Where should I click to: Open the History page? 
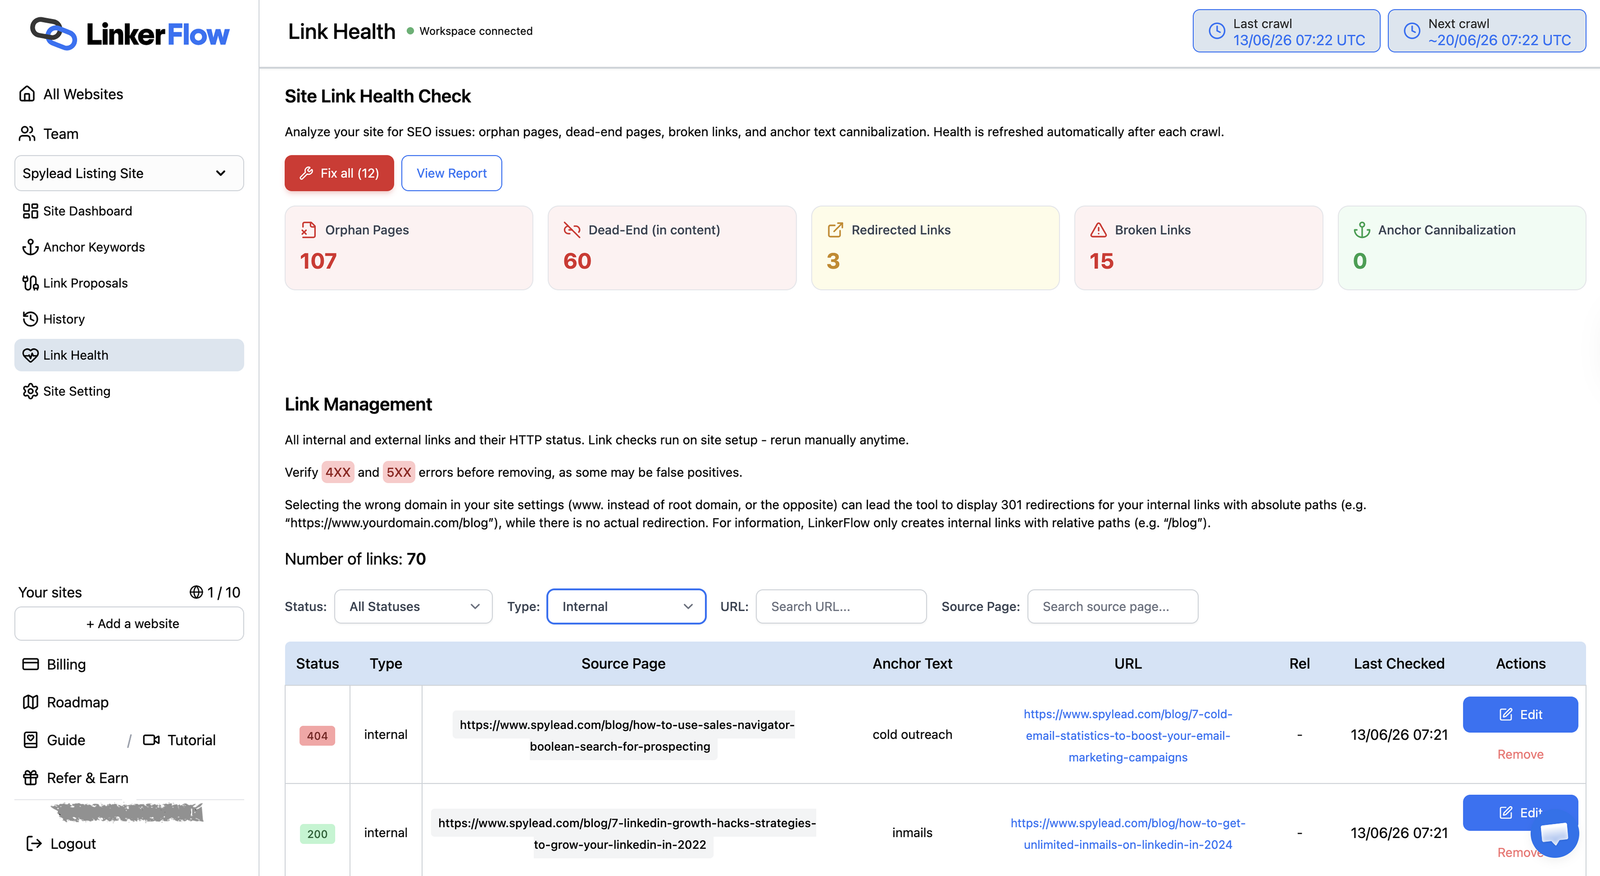coord(63,319)
